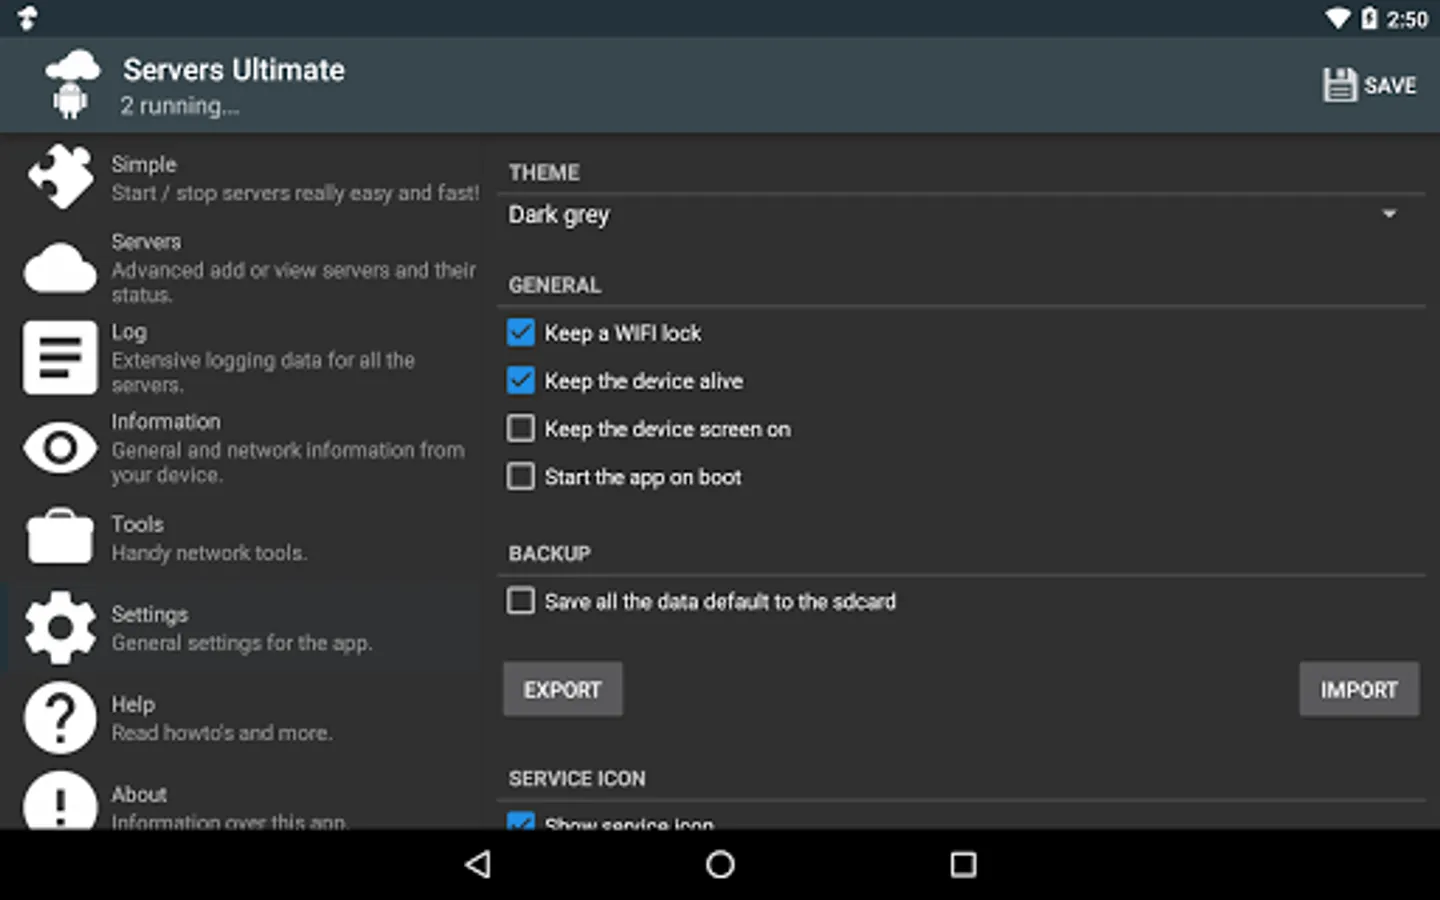Select the Log menu title

point(129,332)
